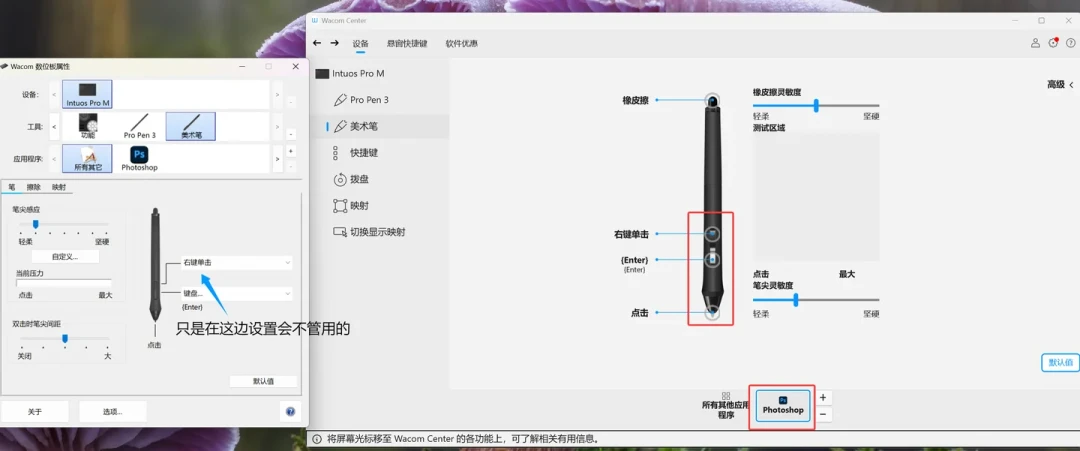The width and height of the screenshot is (1080, 451).
Task: Switch to 设备 tab
Action: point(360,43)
